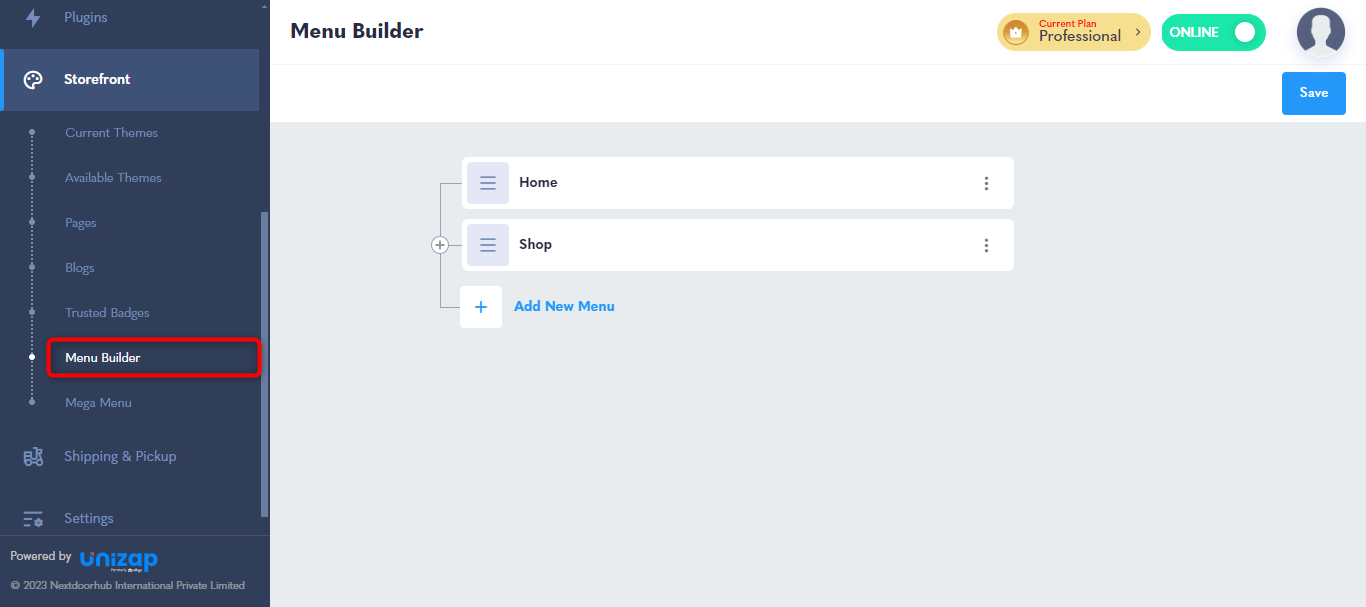Viewport: 1366px width, 607px height.
Task: Save the menu builder changes
Action: (1314, 93)
